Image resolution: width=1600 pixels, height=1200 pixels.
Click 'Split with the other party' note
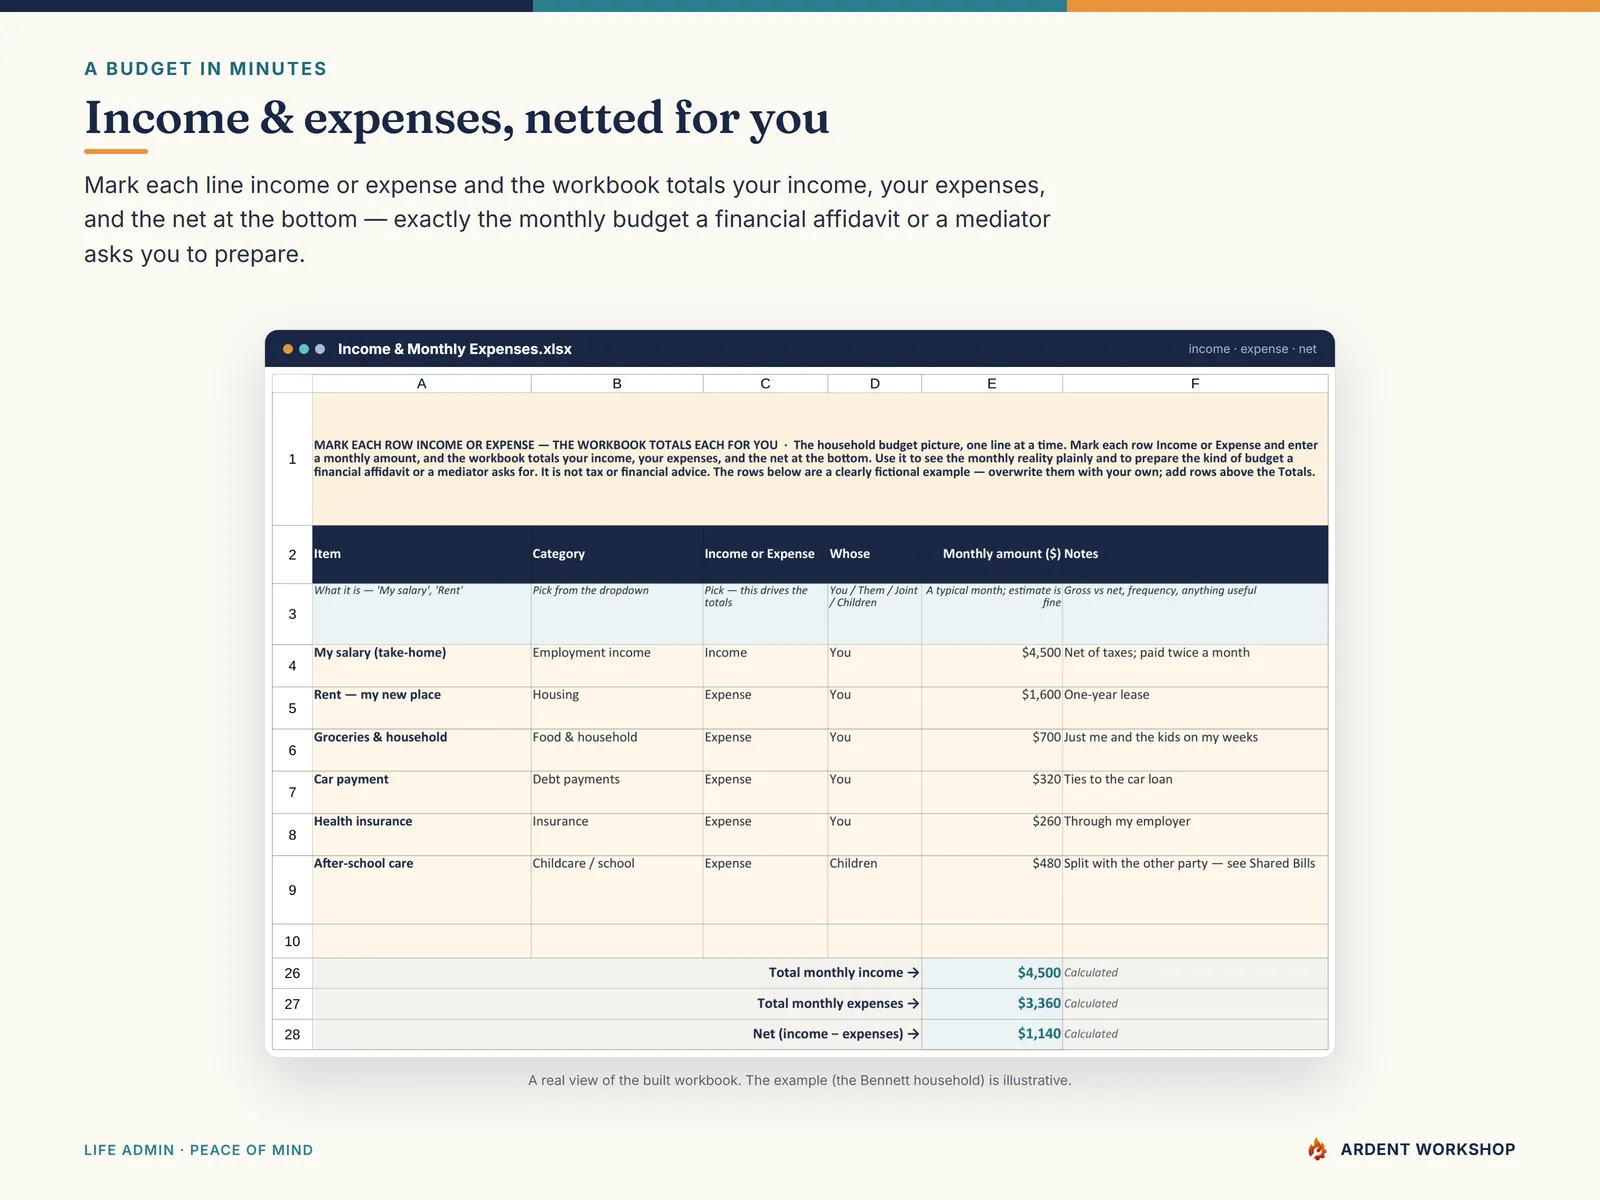pos(1195,890)
